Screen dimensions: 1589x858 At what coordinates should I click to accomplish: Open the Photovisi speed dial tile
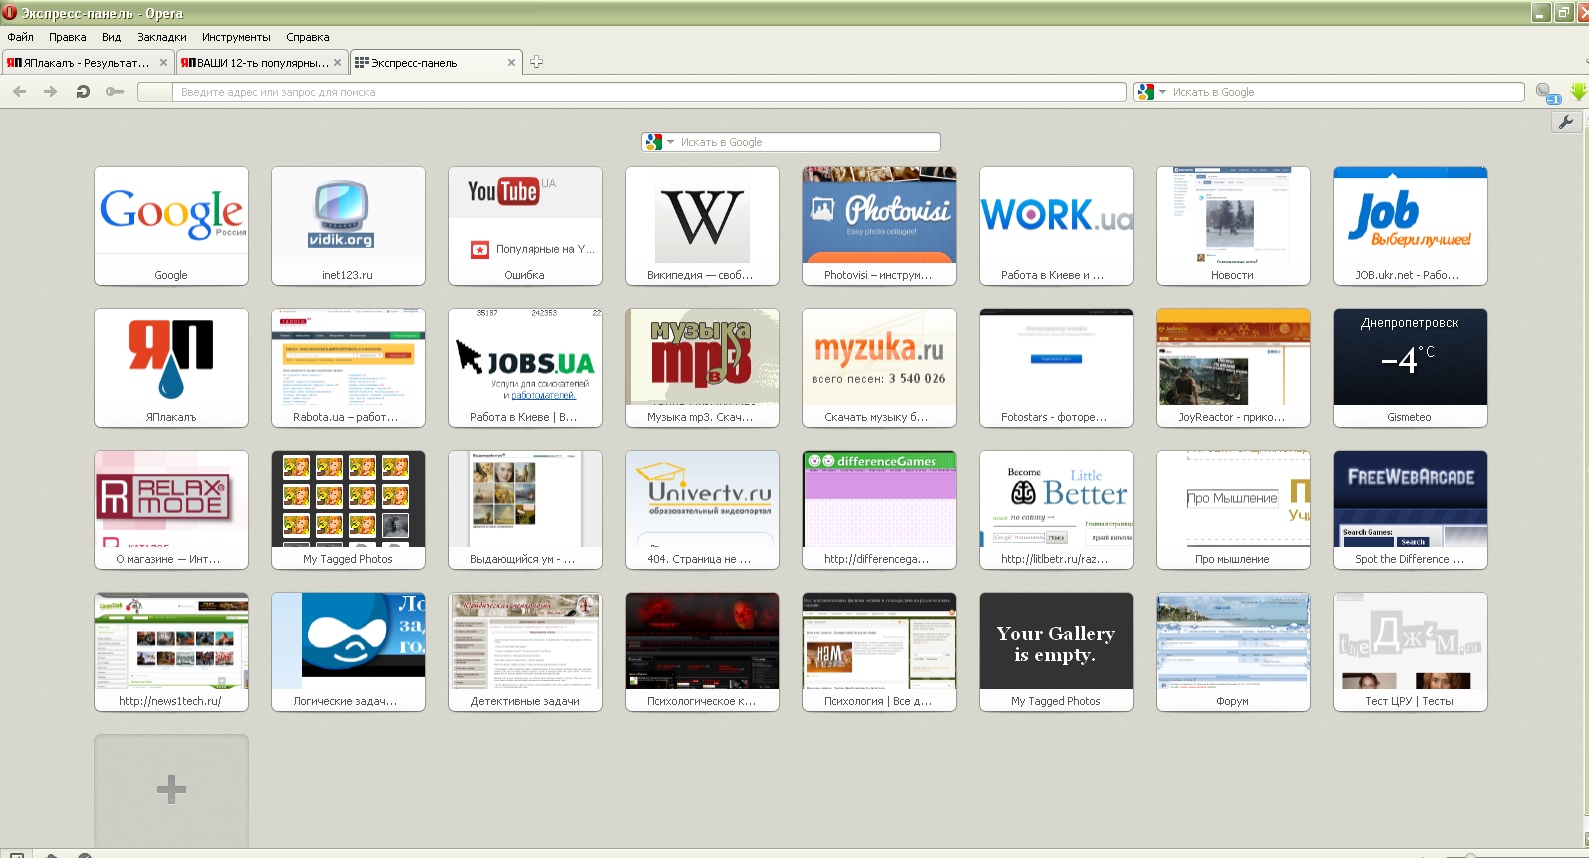pyautogui.click(x=879, y=226)
